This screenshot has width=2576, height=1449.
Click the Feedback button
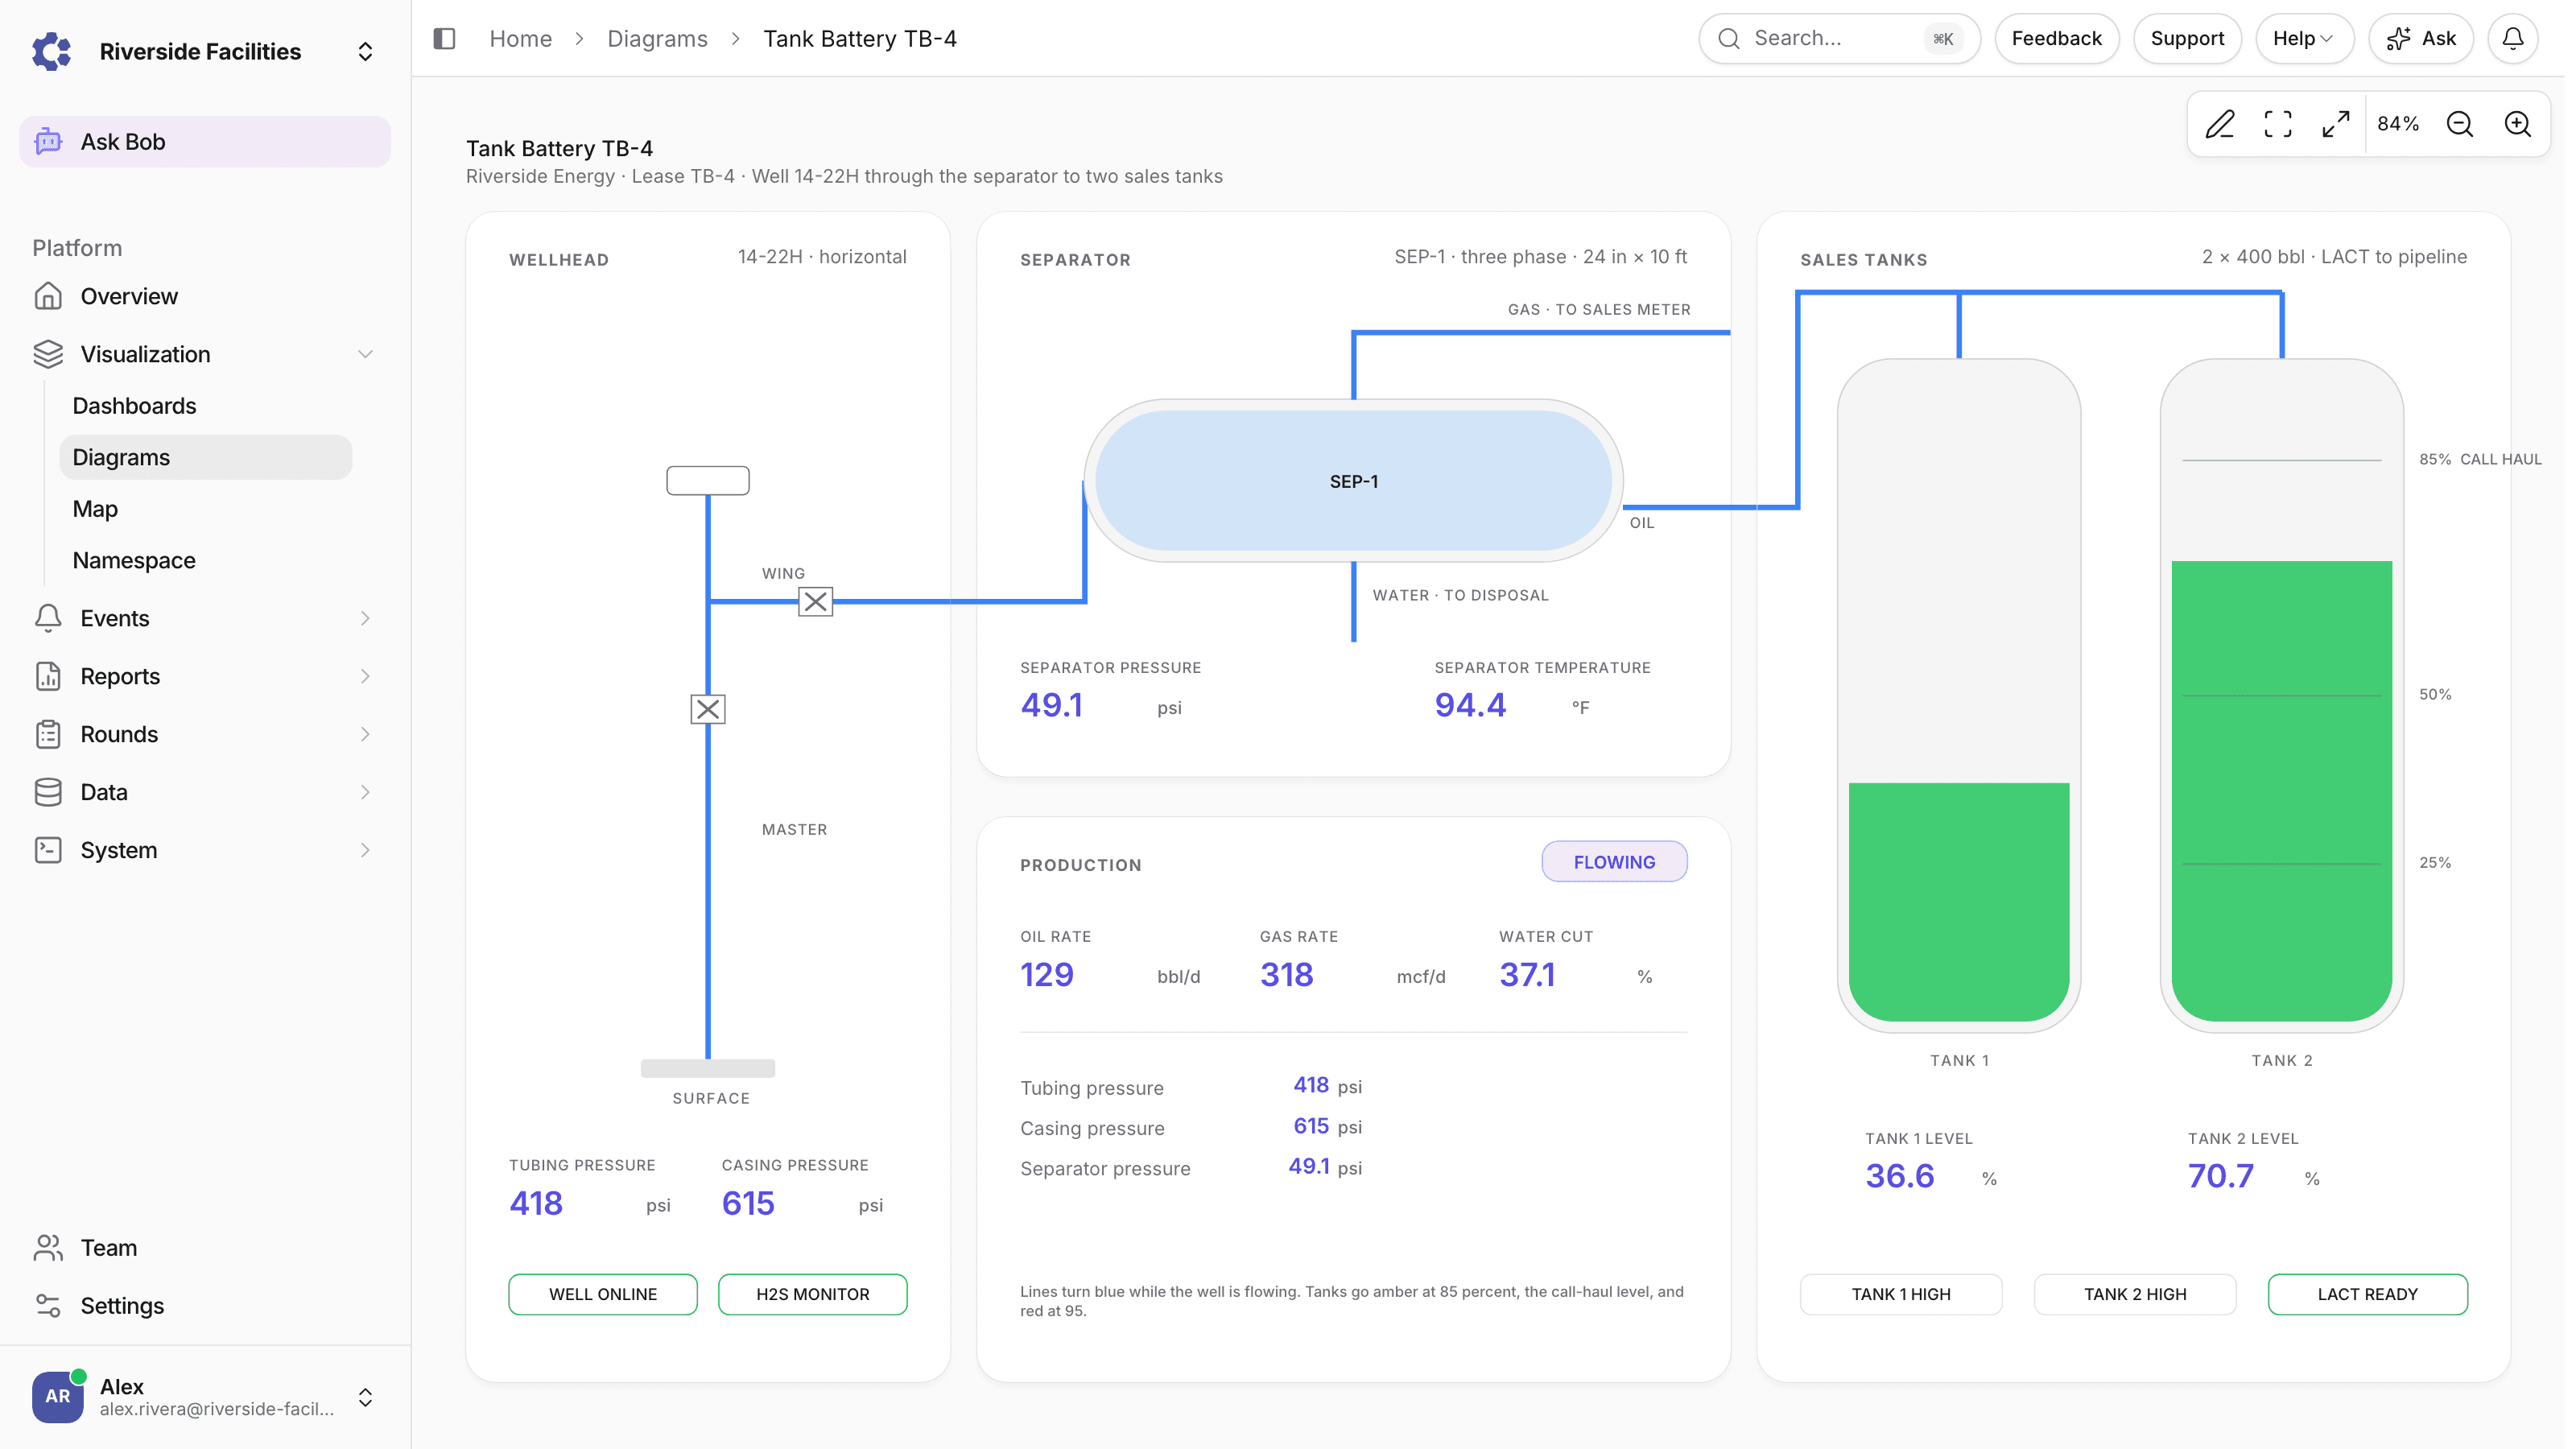tap(2057, 39)
